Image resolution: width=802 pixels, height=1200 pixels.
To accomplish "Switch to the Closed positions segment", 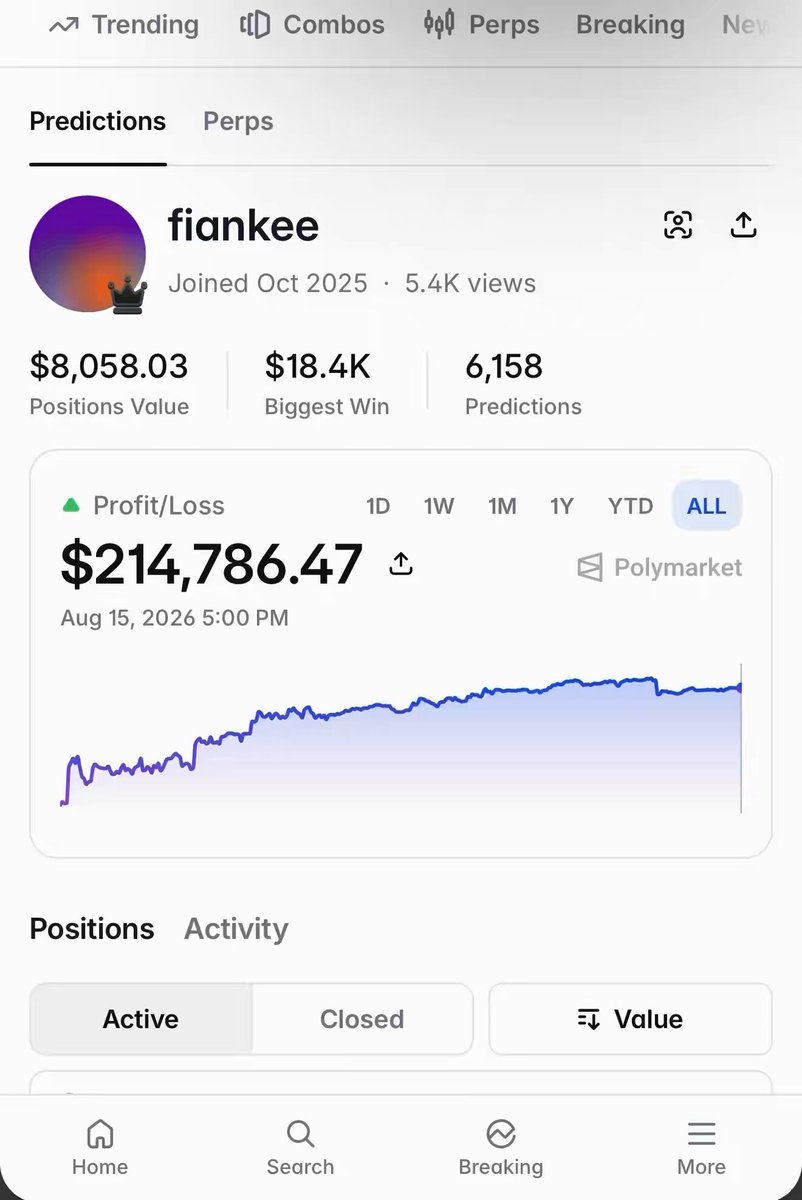I will (x=362, y=1019).
